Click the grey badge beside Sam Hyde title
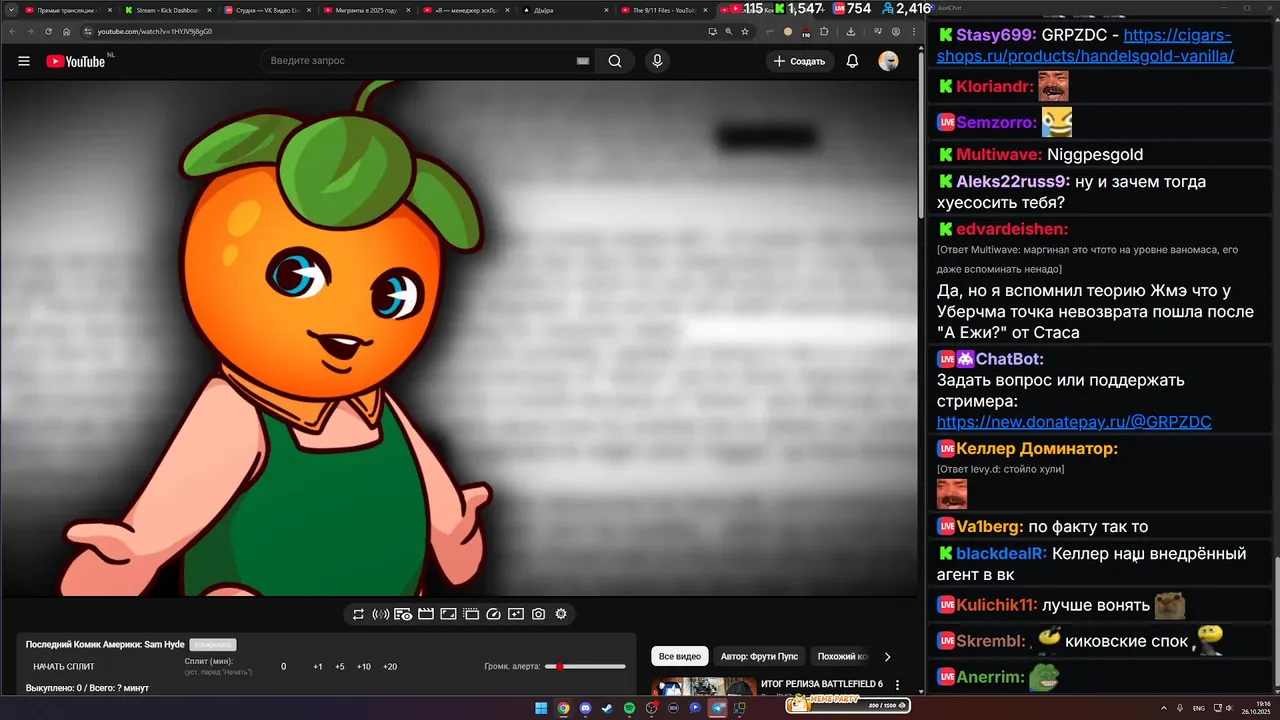This screenshot has width=1280, height=720. pos(213,645)
